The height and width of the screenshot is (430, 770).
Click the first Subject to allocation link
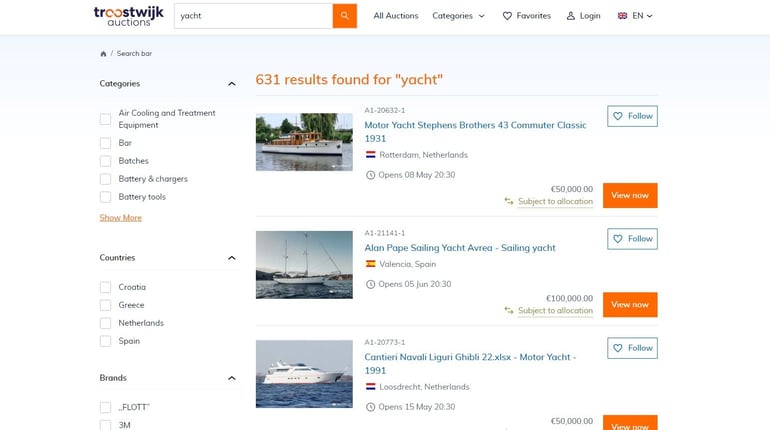click(x=555, y=202)
